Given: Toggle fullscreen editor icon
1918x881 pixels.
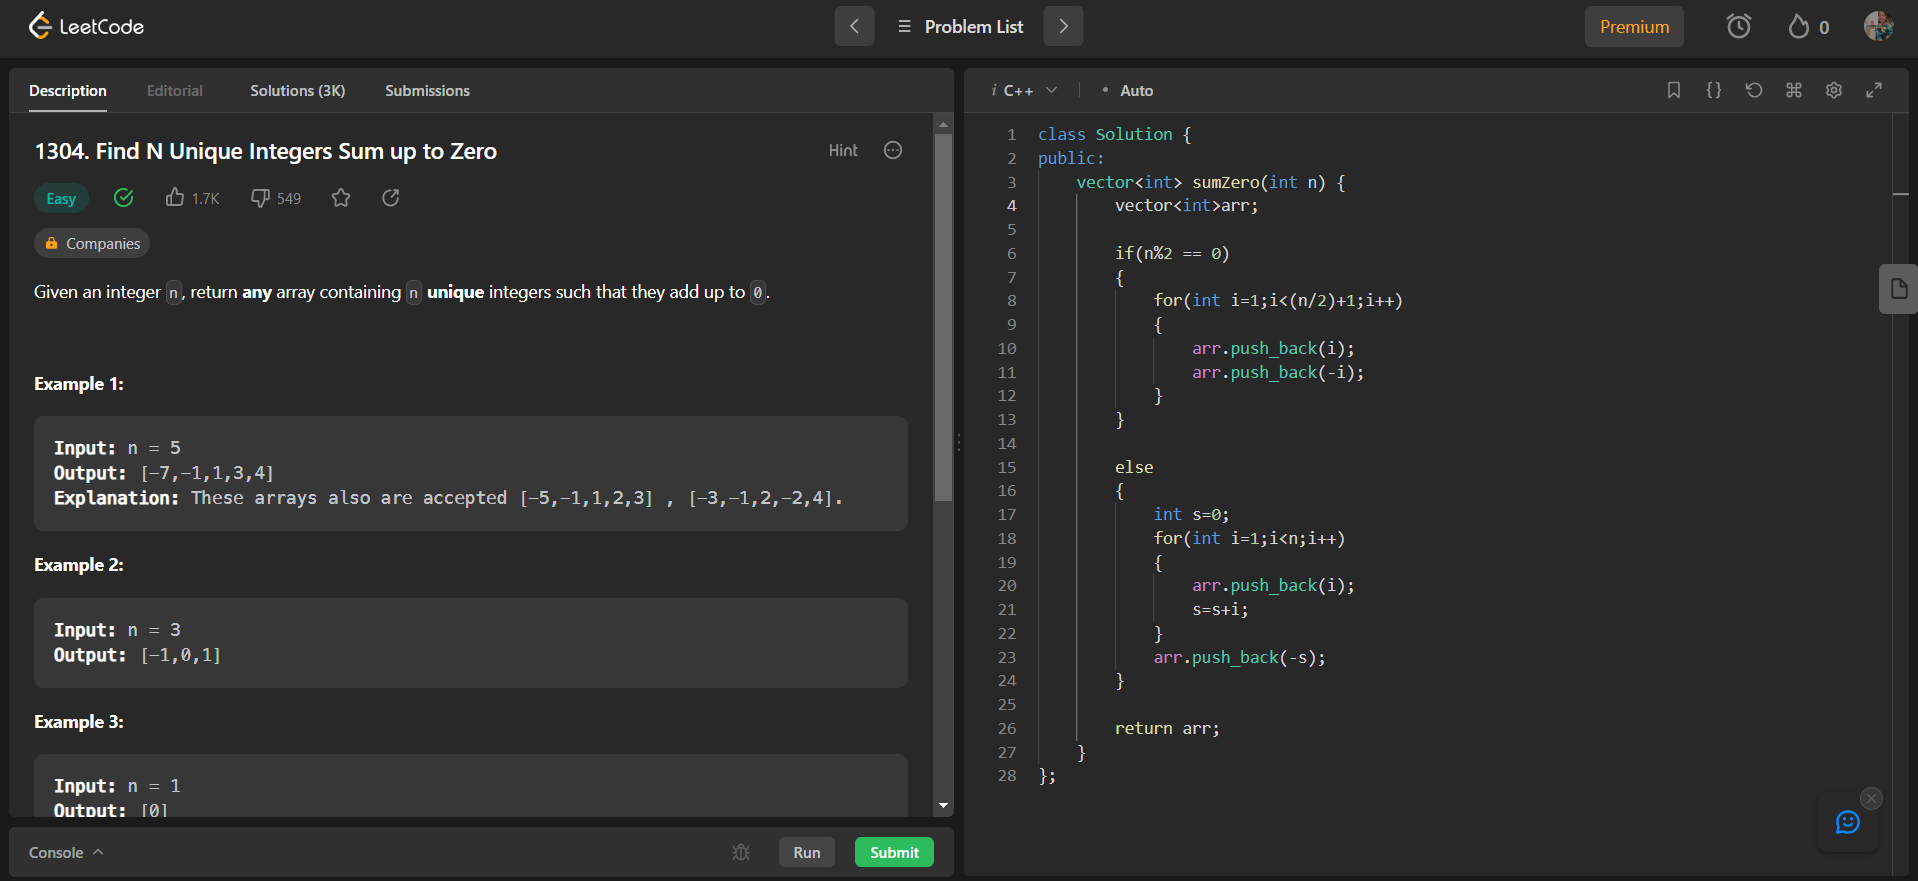Looking at the screenshot, I should [x=1874, y=90].
